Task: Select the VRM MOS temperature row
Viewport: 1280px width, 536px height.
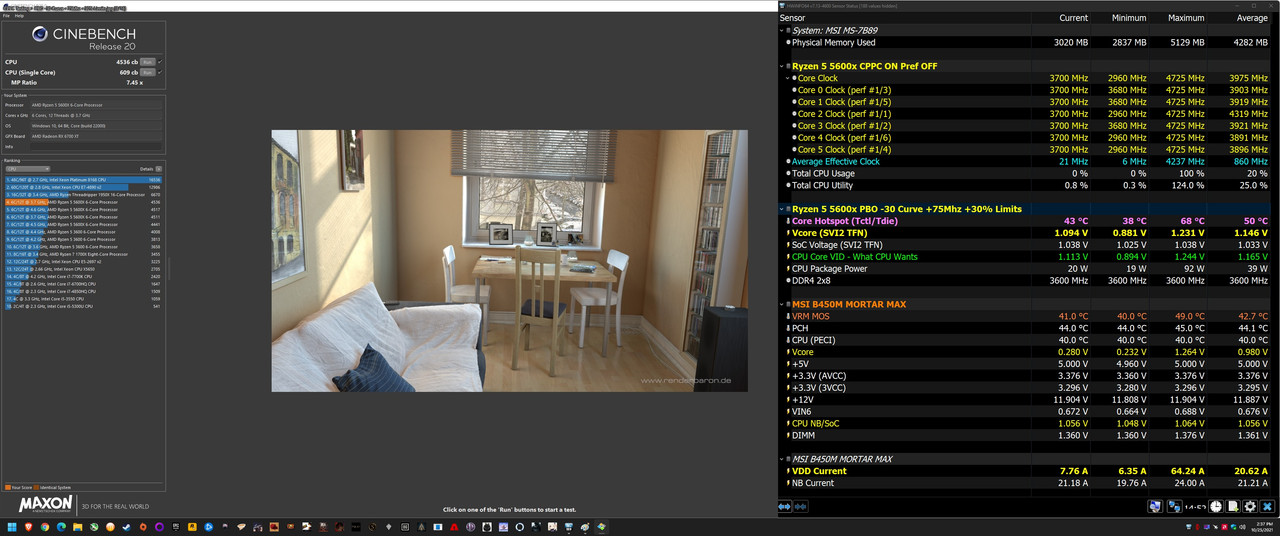Action: pyautogui.click(x=1025, y=316)
